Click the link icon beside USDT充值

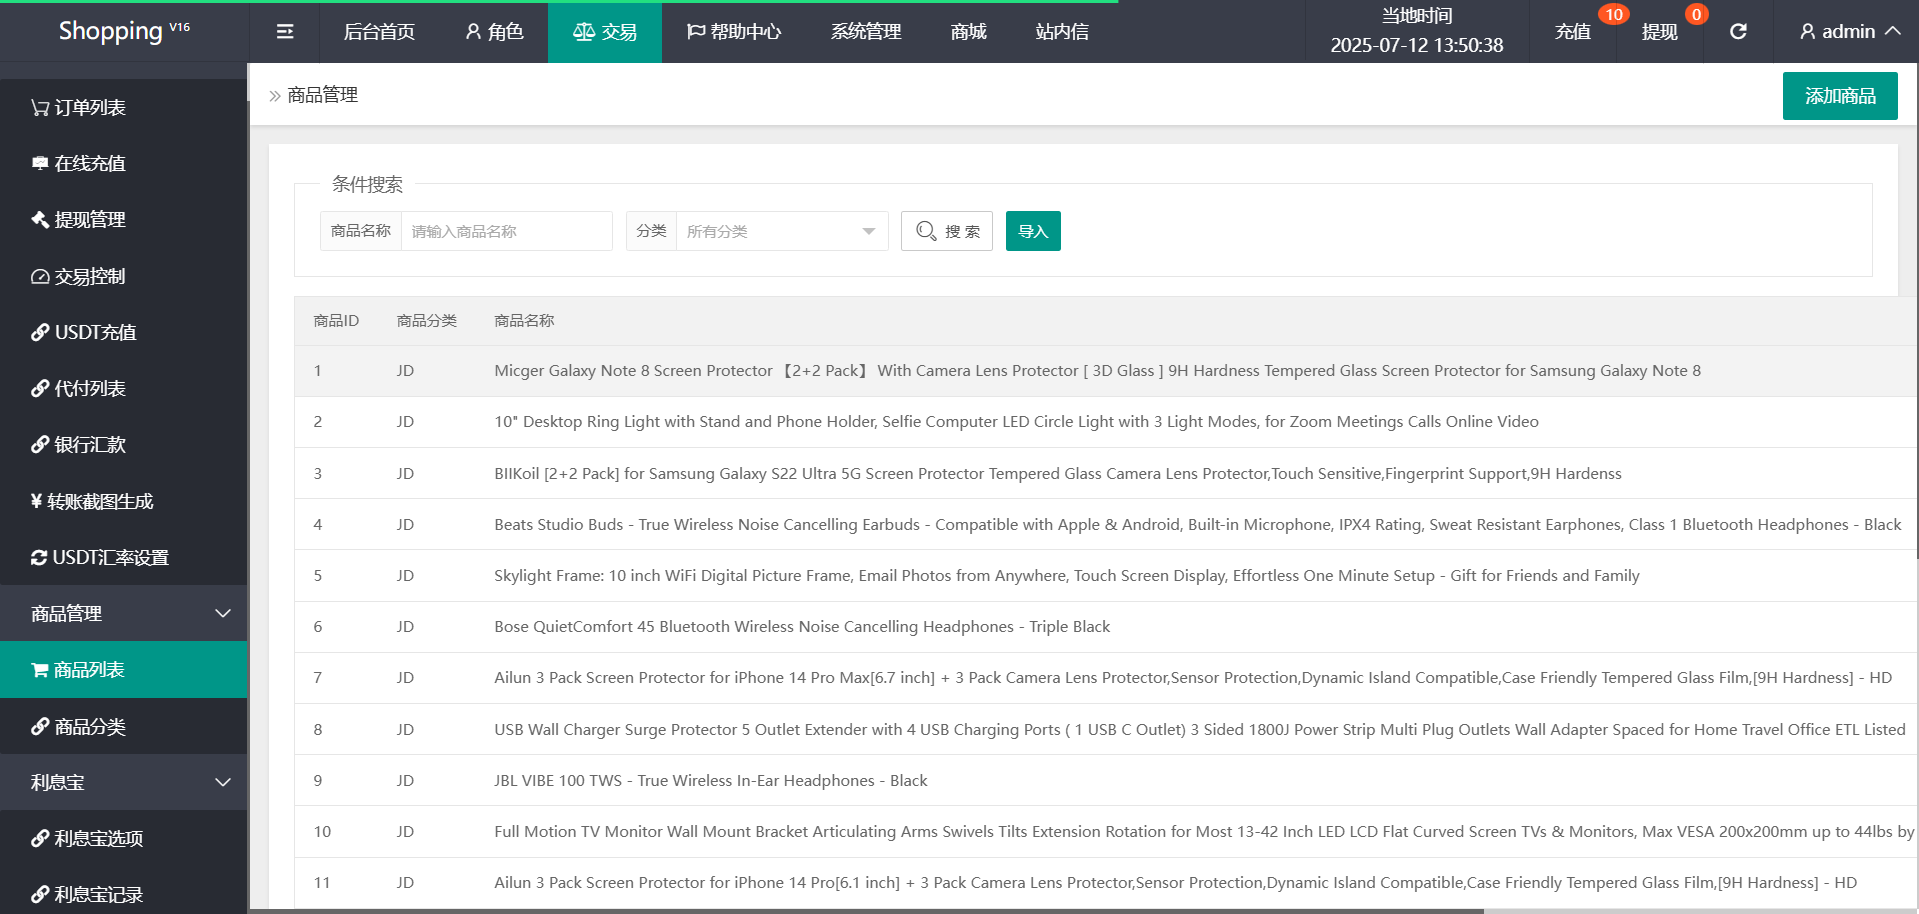click(40, 332)
